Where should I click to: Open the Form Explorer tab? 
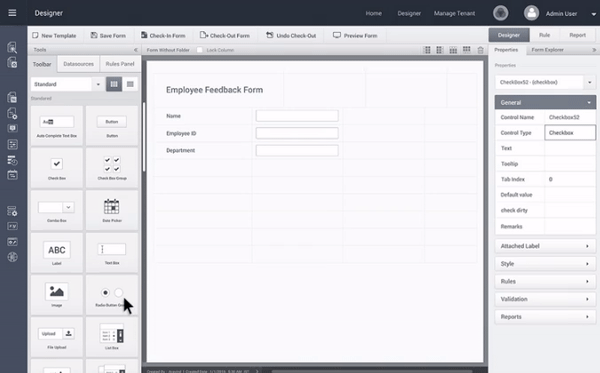pyautogui.click(x=547, y=50)
